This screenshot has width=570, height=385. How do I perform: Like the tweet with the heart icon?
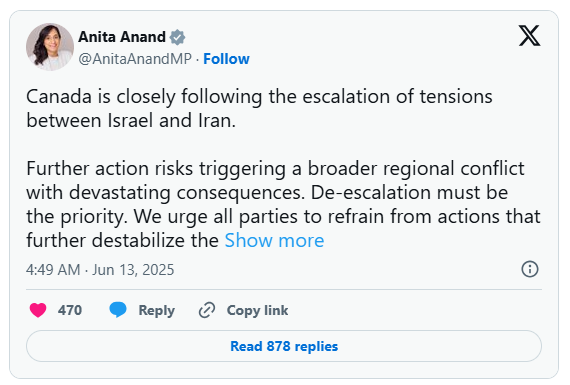coord(38,310)
